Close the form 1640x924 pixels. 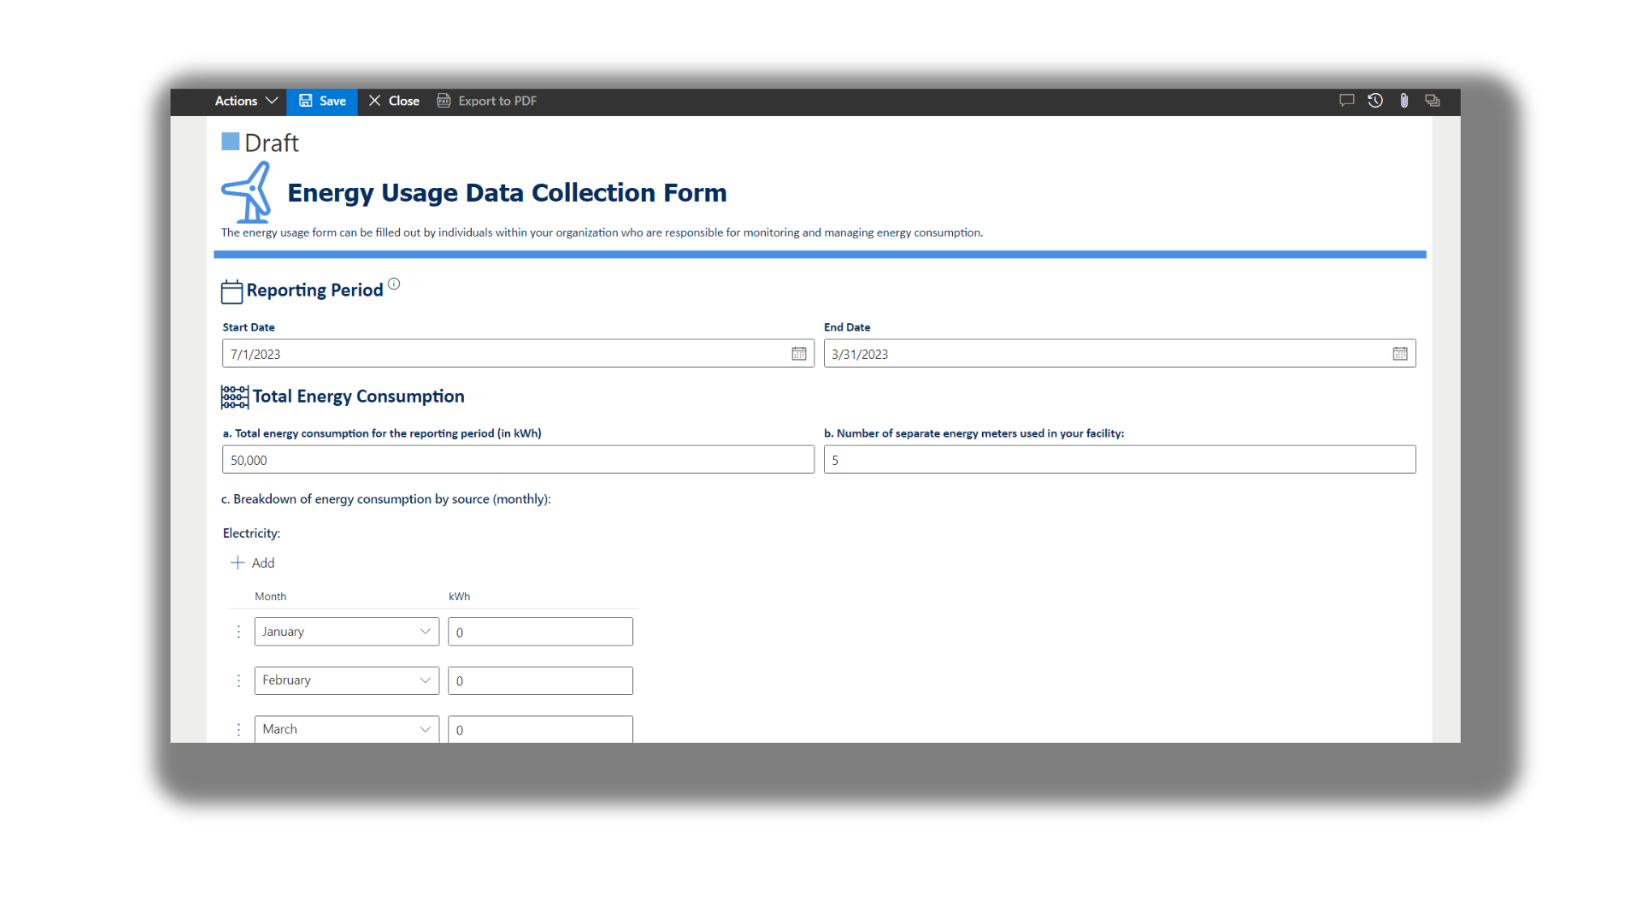[394, 101]
